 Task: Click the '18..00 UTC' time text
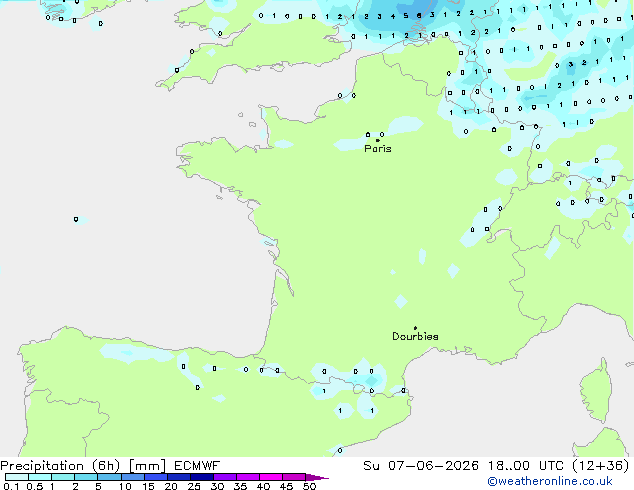pyautogui.click(x=526, y=466)
